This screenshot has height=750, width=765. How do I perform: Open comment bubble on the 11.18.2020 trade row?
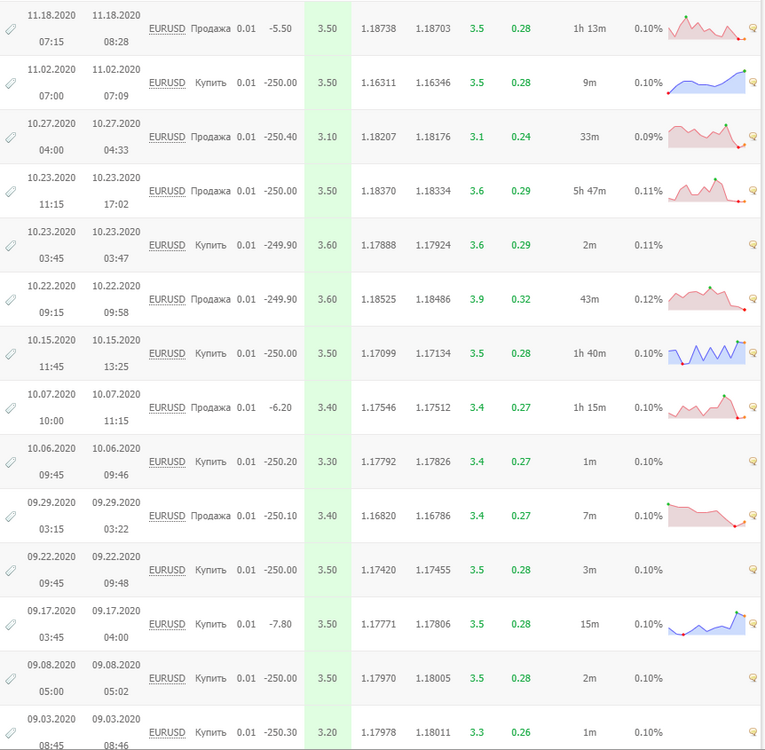(753, 28)
